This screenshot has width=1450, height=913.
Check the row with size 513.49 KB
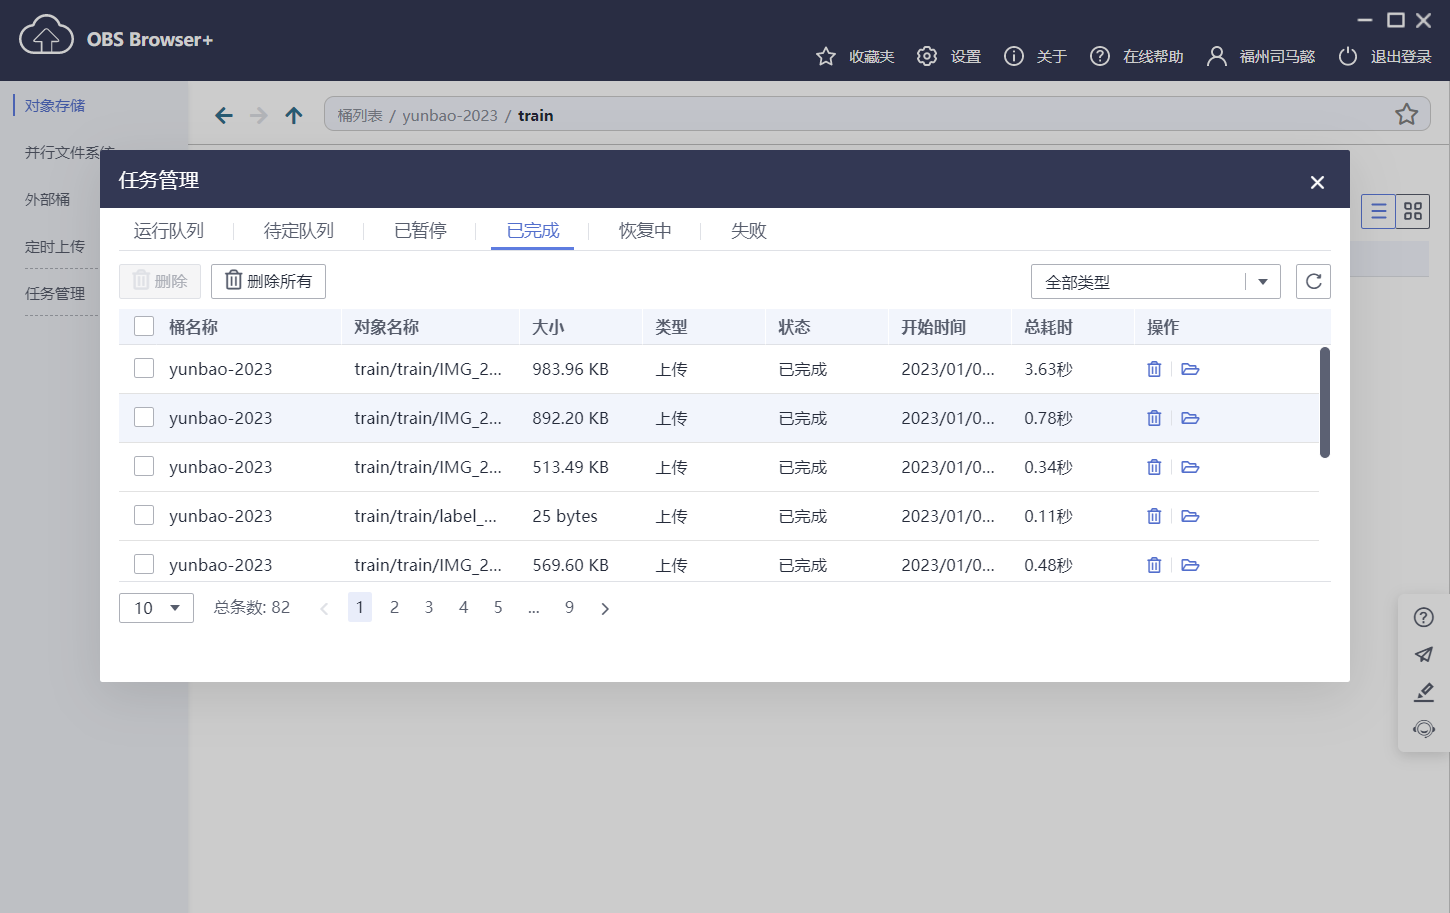tap(144, 466)
